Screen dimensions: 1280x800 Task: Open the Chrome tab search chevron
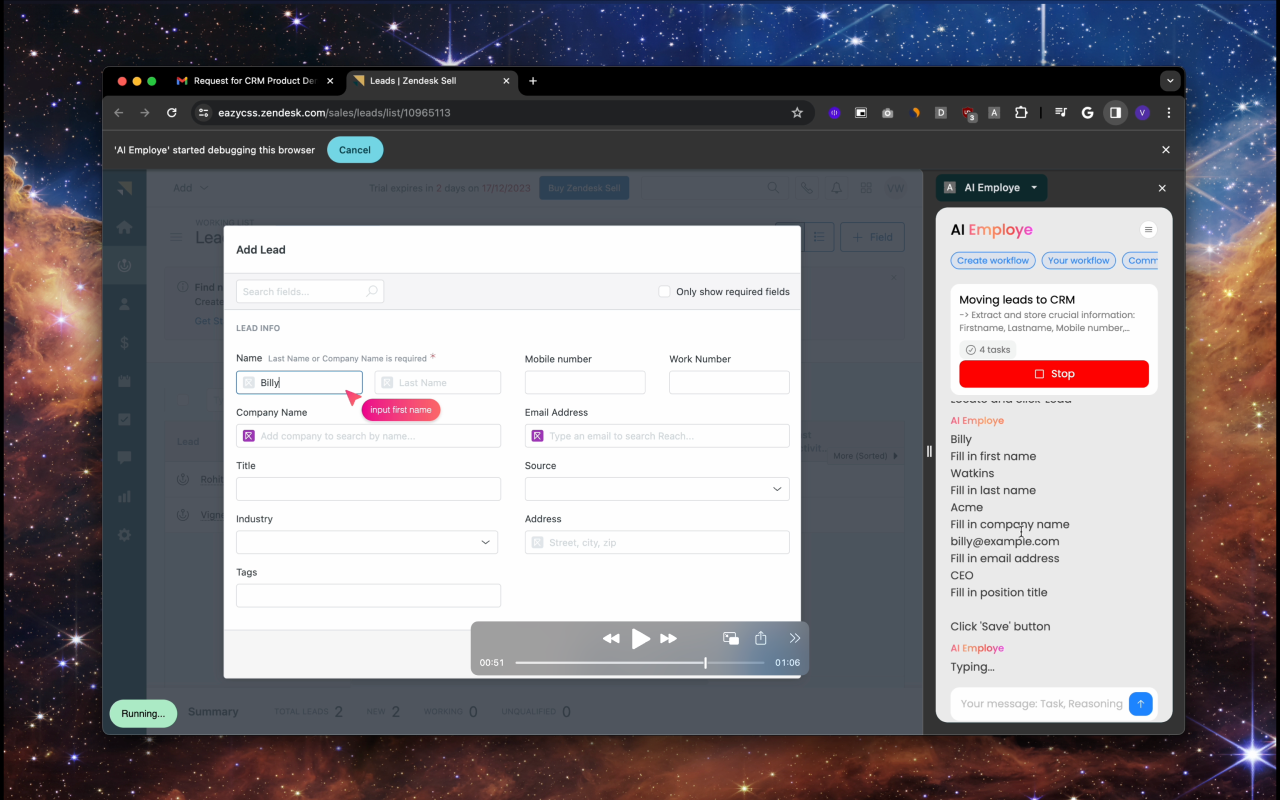click(1170, 81)
